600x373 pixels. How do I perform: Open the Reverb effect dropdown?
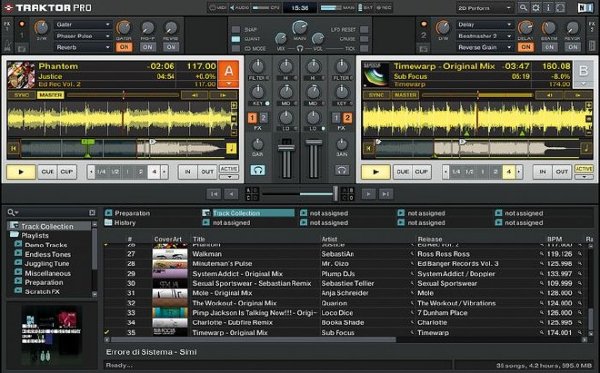click(x=83, y=47)
